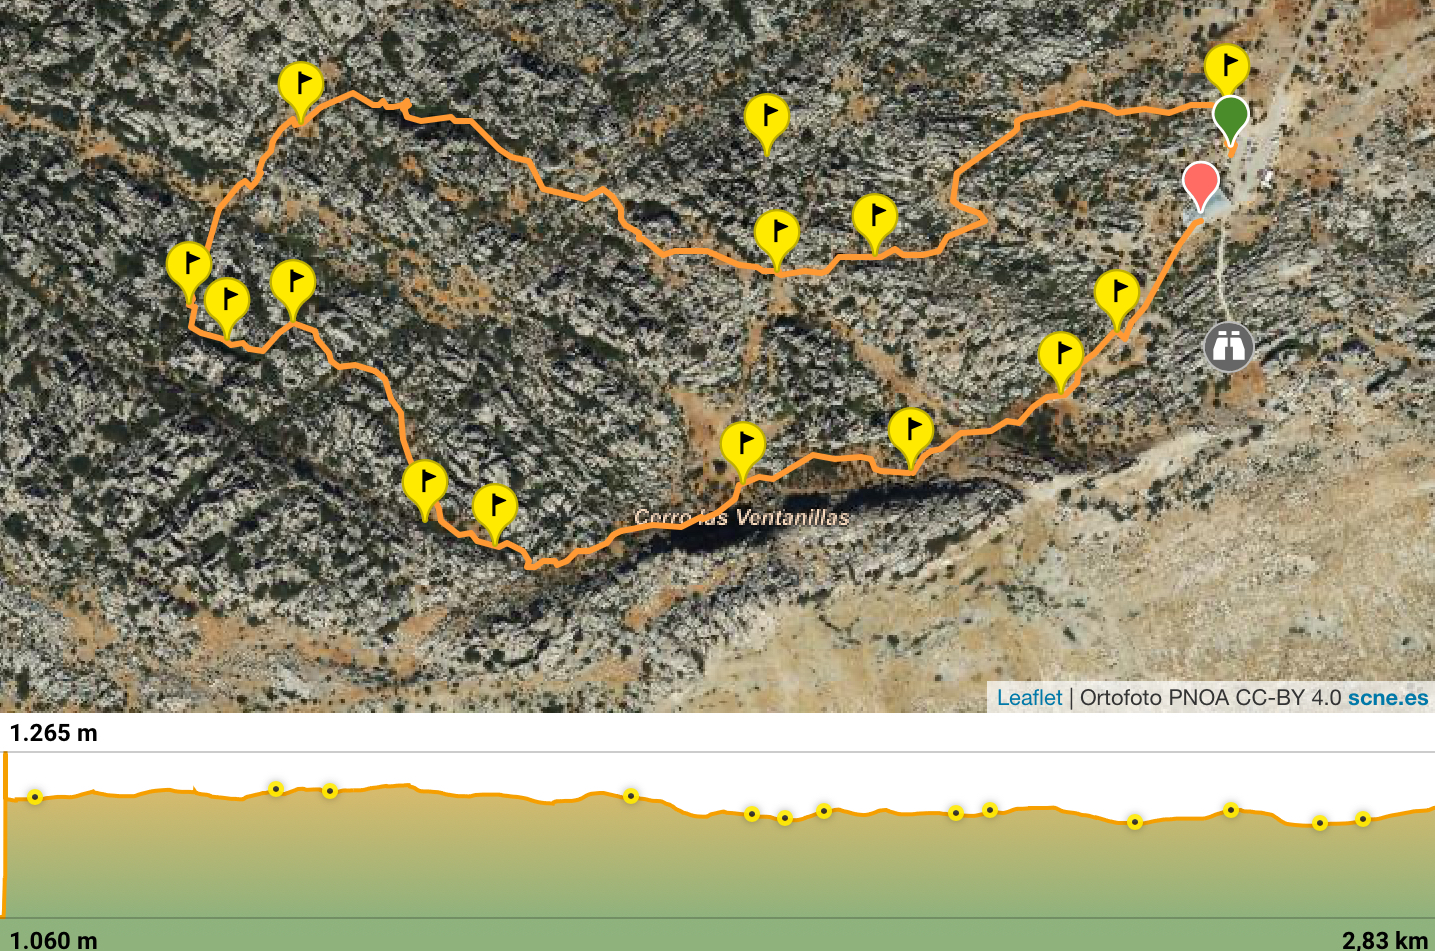
Task: Select the binoculars viewpoint icon
Action: coord(1228,347)
